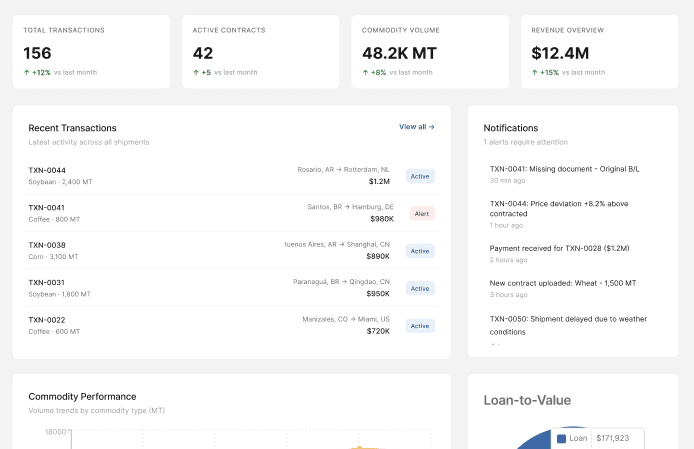The height and width of the screenshot is (449, 694).
Task: Select transaction ID TXN-0038
Action: pyautogui.click(x=47, y=245)
